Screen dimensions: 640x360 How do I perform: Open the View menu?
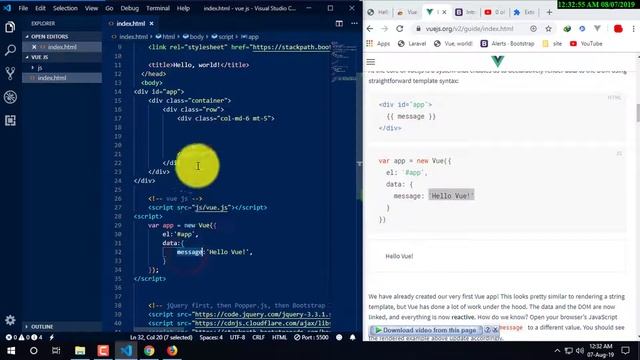[x=91, y=8]
